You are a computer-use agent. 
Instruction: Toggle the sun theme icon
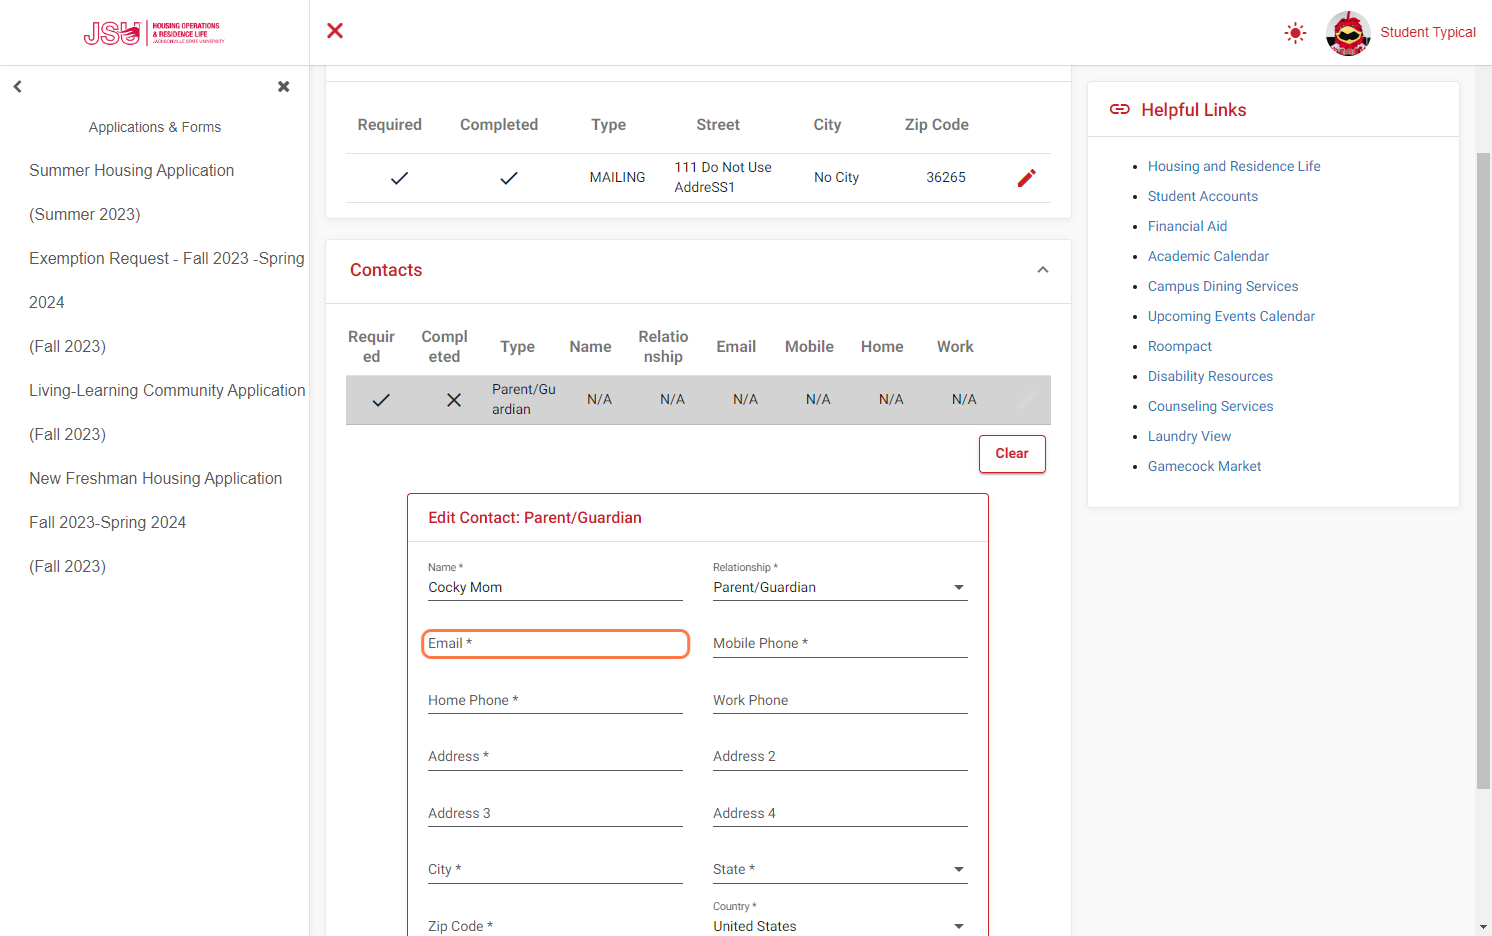point(1295,33)
